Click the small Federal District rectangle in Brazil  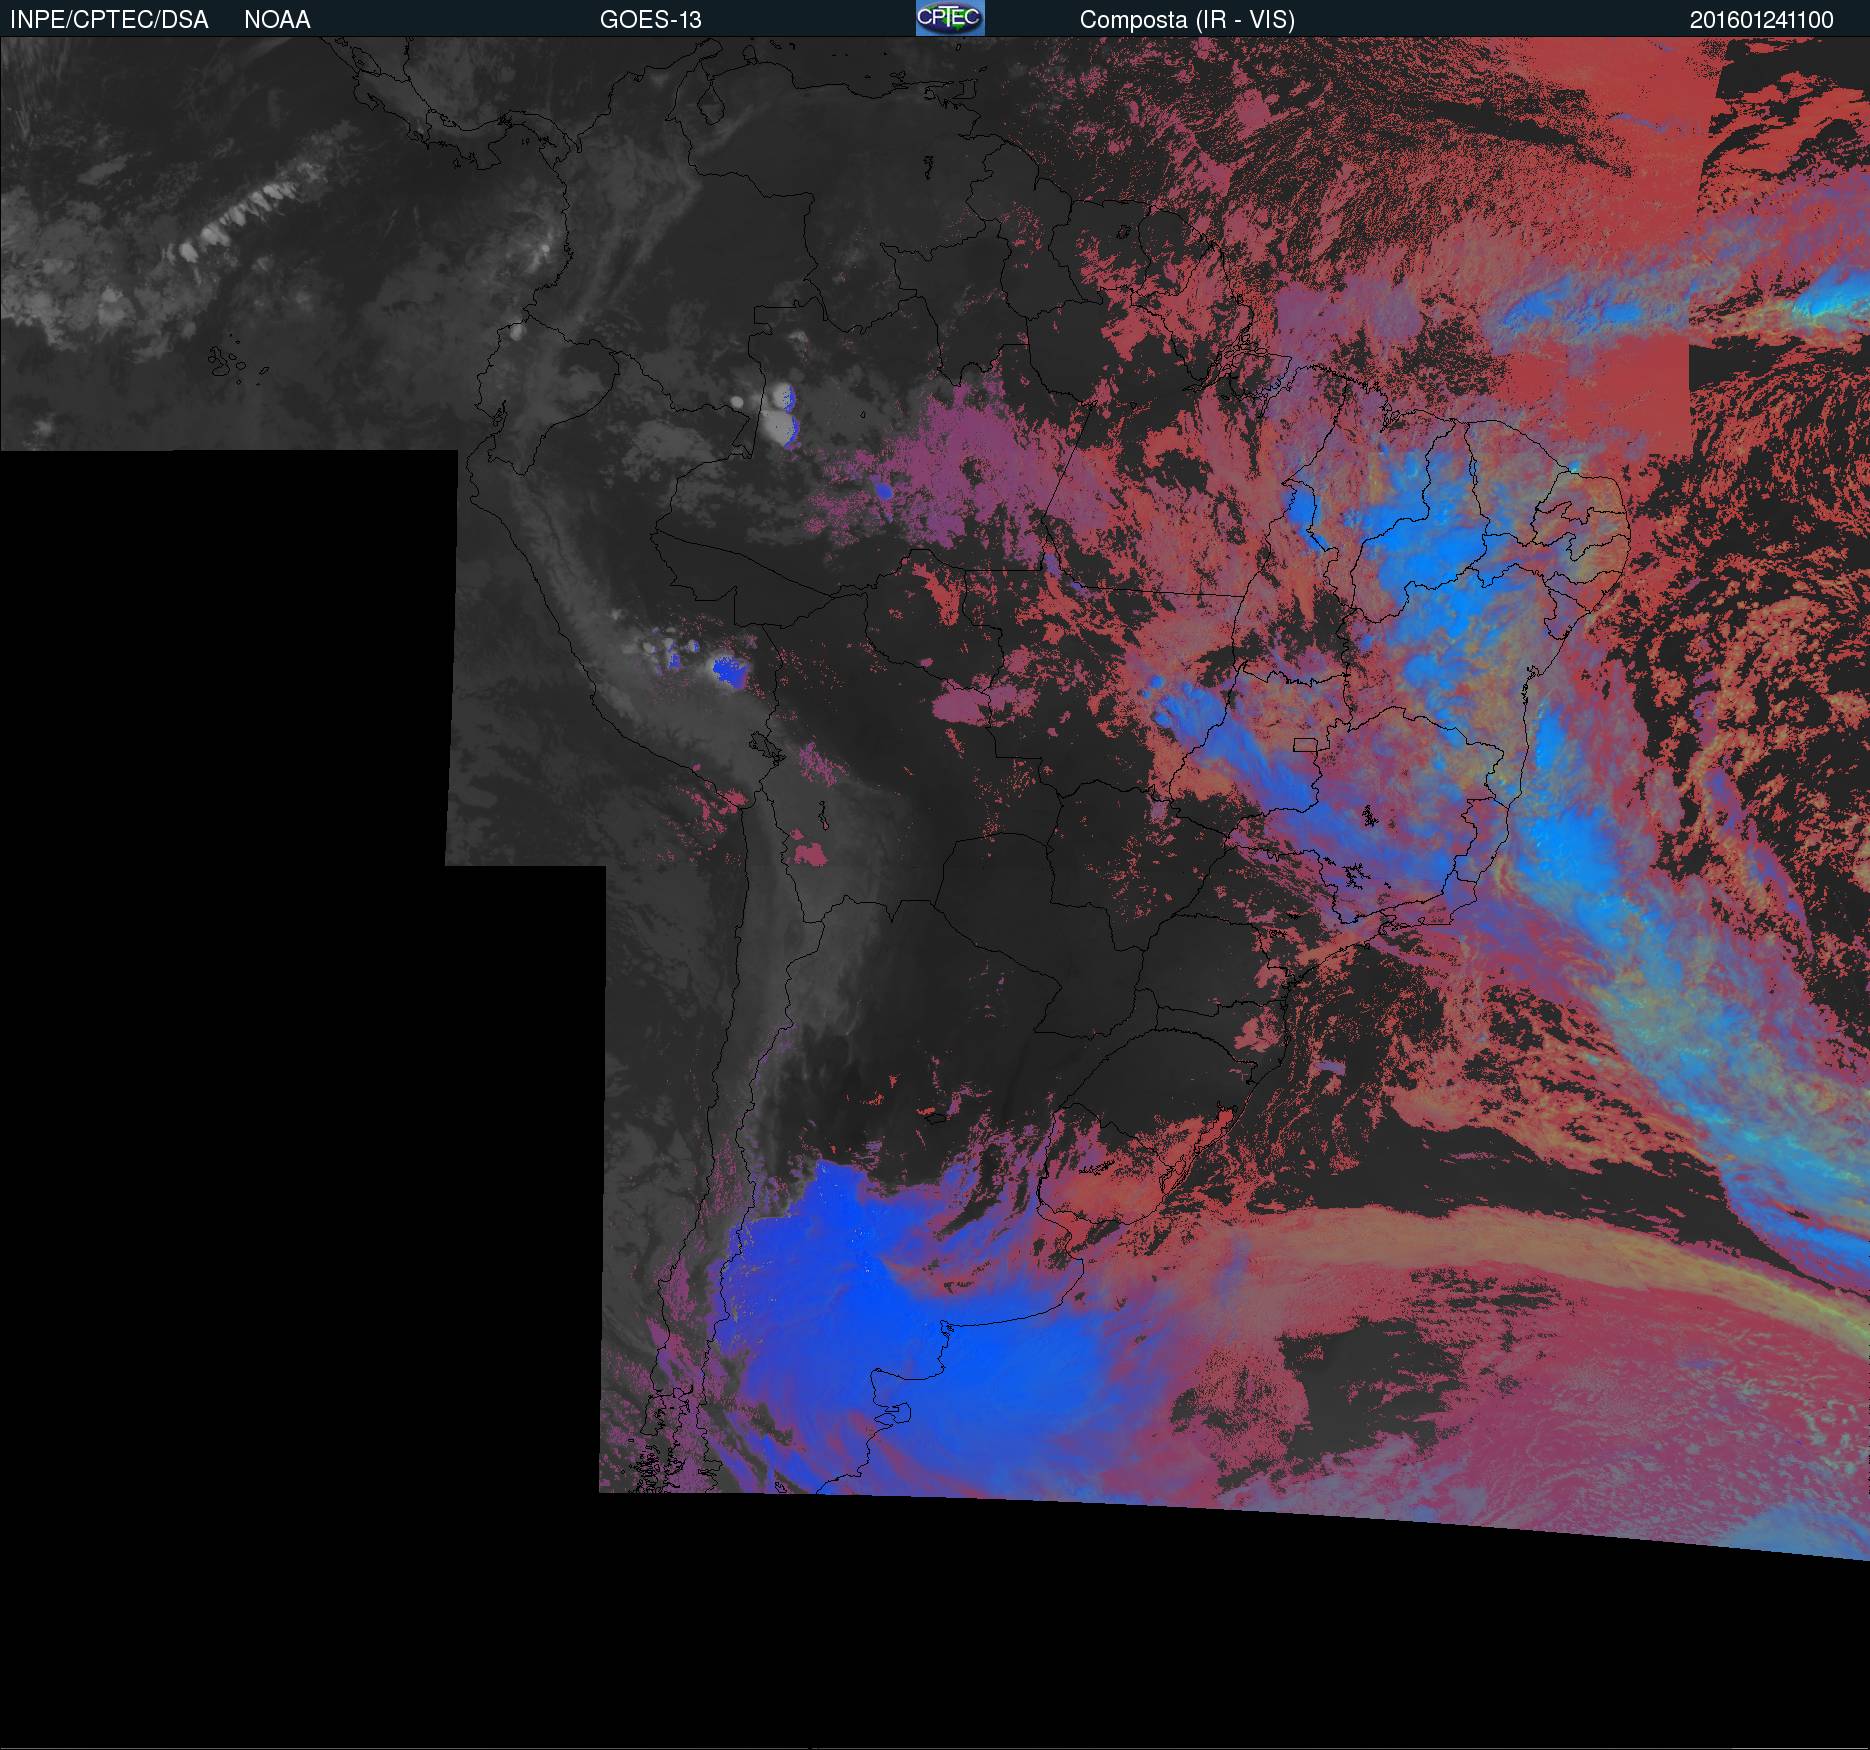click(1305, 744)
